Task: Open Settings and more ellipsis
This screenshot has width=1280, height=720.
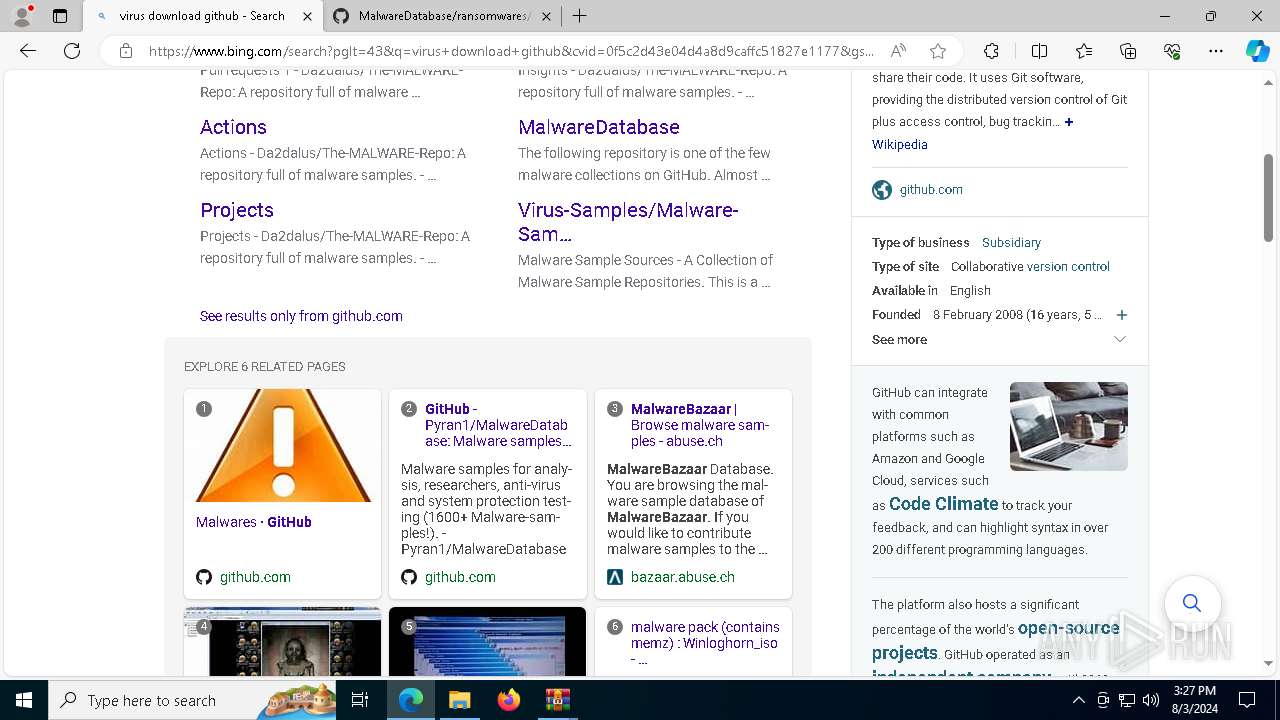Action: [x=1216, y=51]
